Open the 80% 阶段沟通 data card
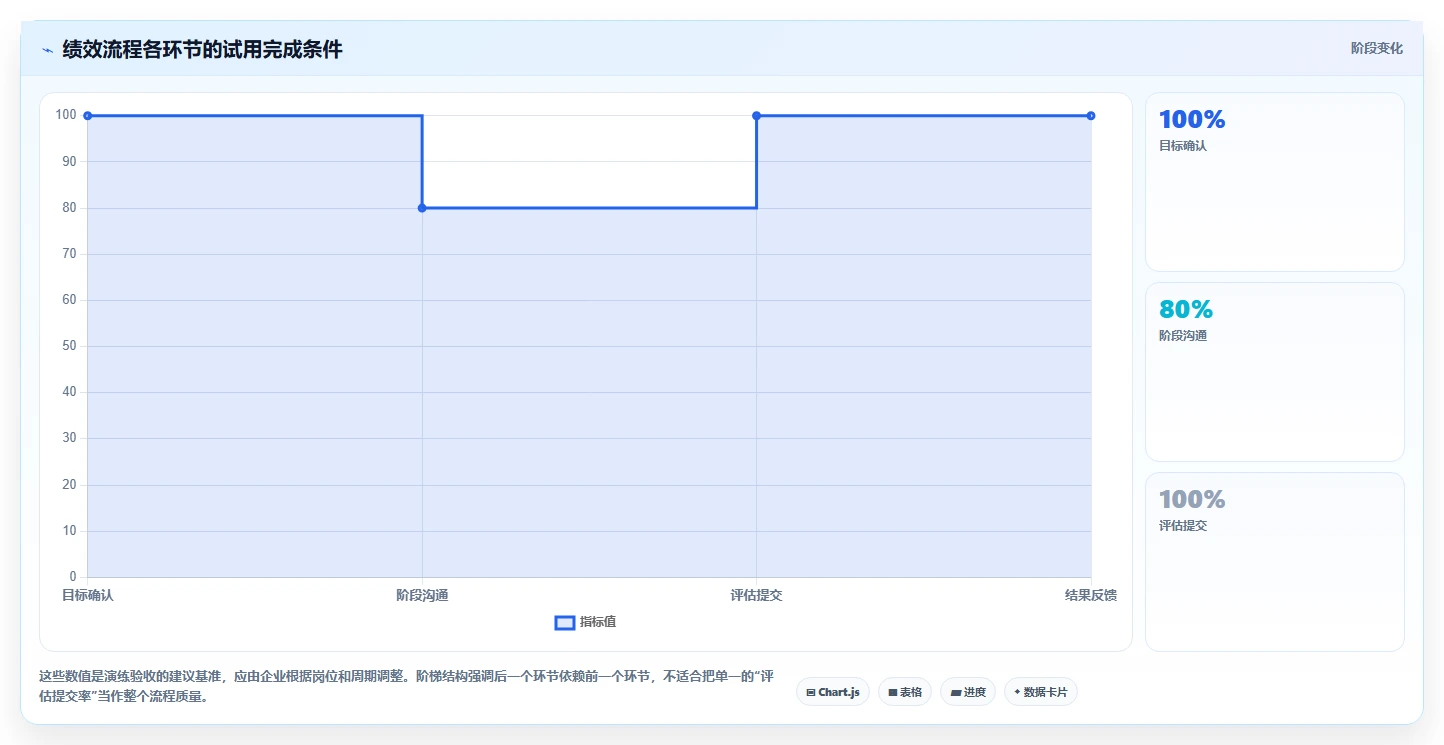 point(1275,372)
